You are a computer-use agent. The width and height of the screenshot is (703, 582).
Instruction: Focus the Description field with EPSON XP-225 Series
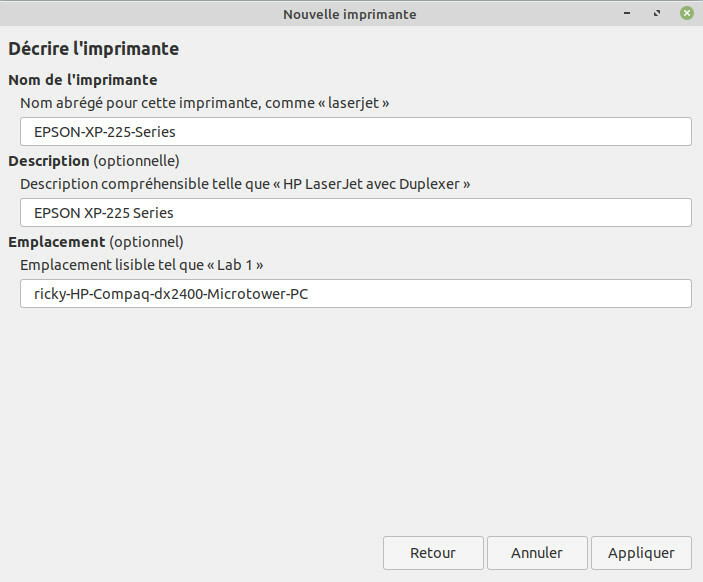tap(355, 212)
